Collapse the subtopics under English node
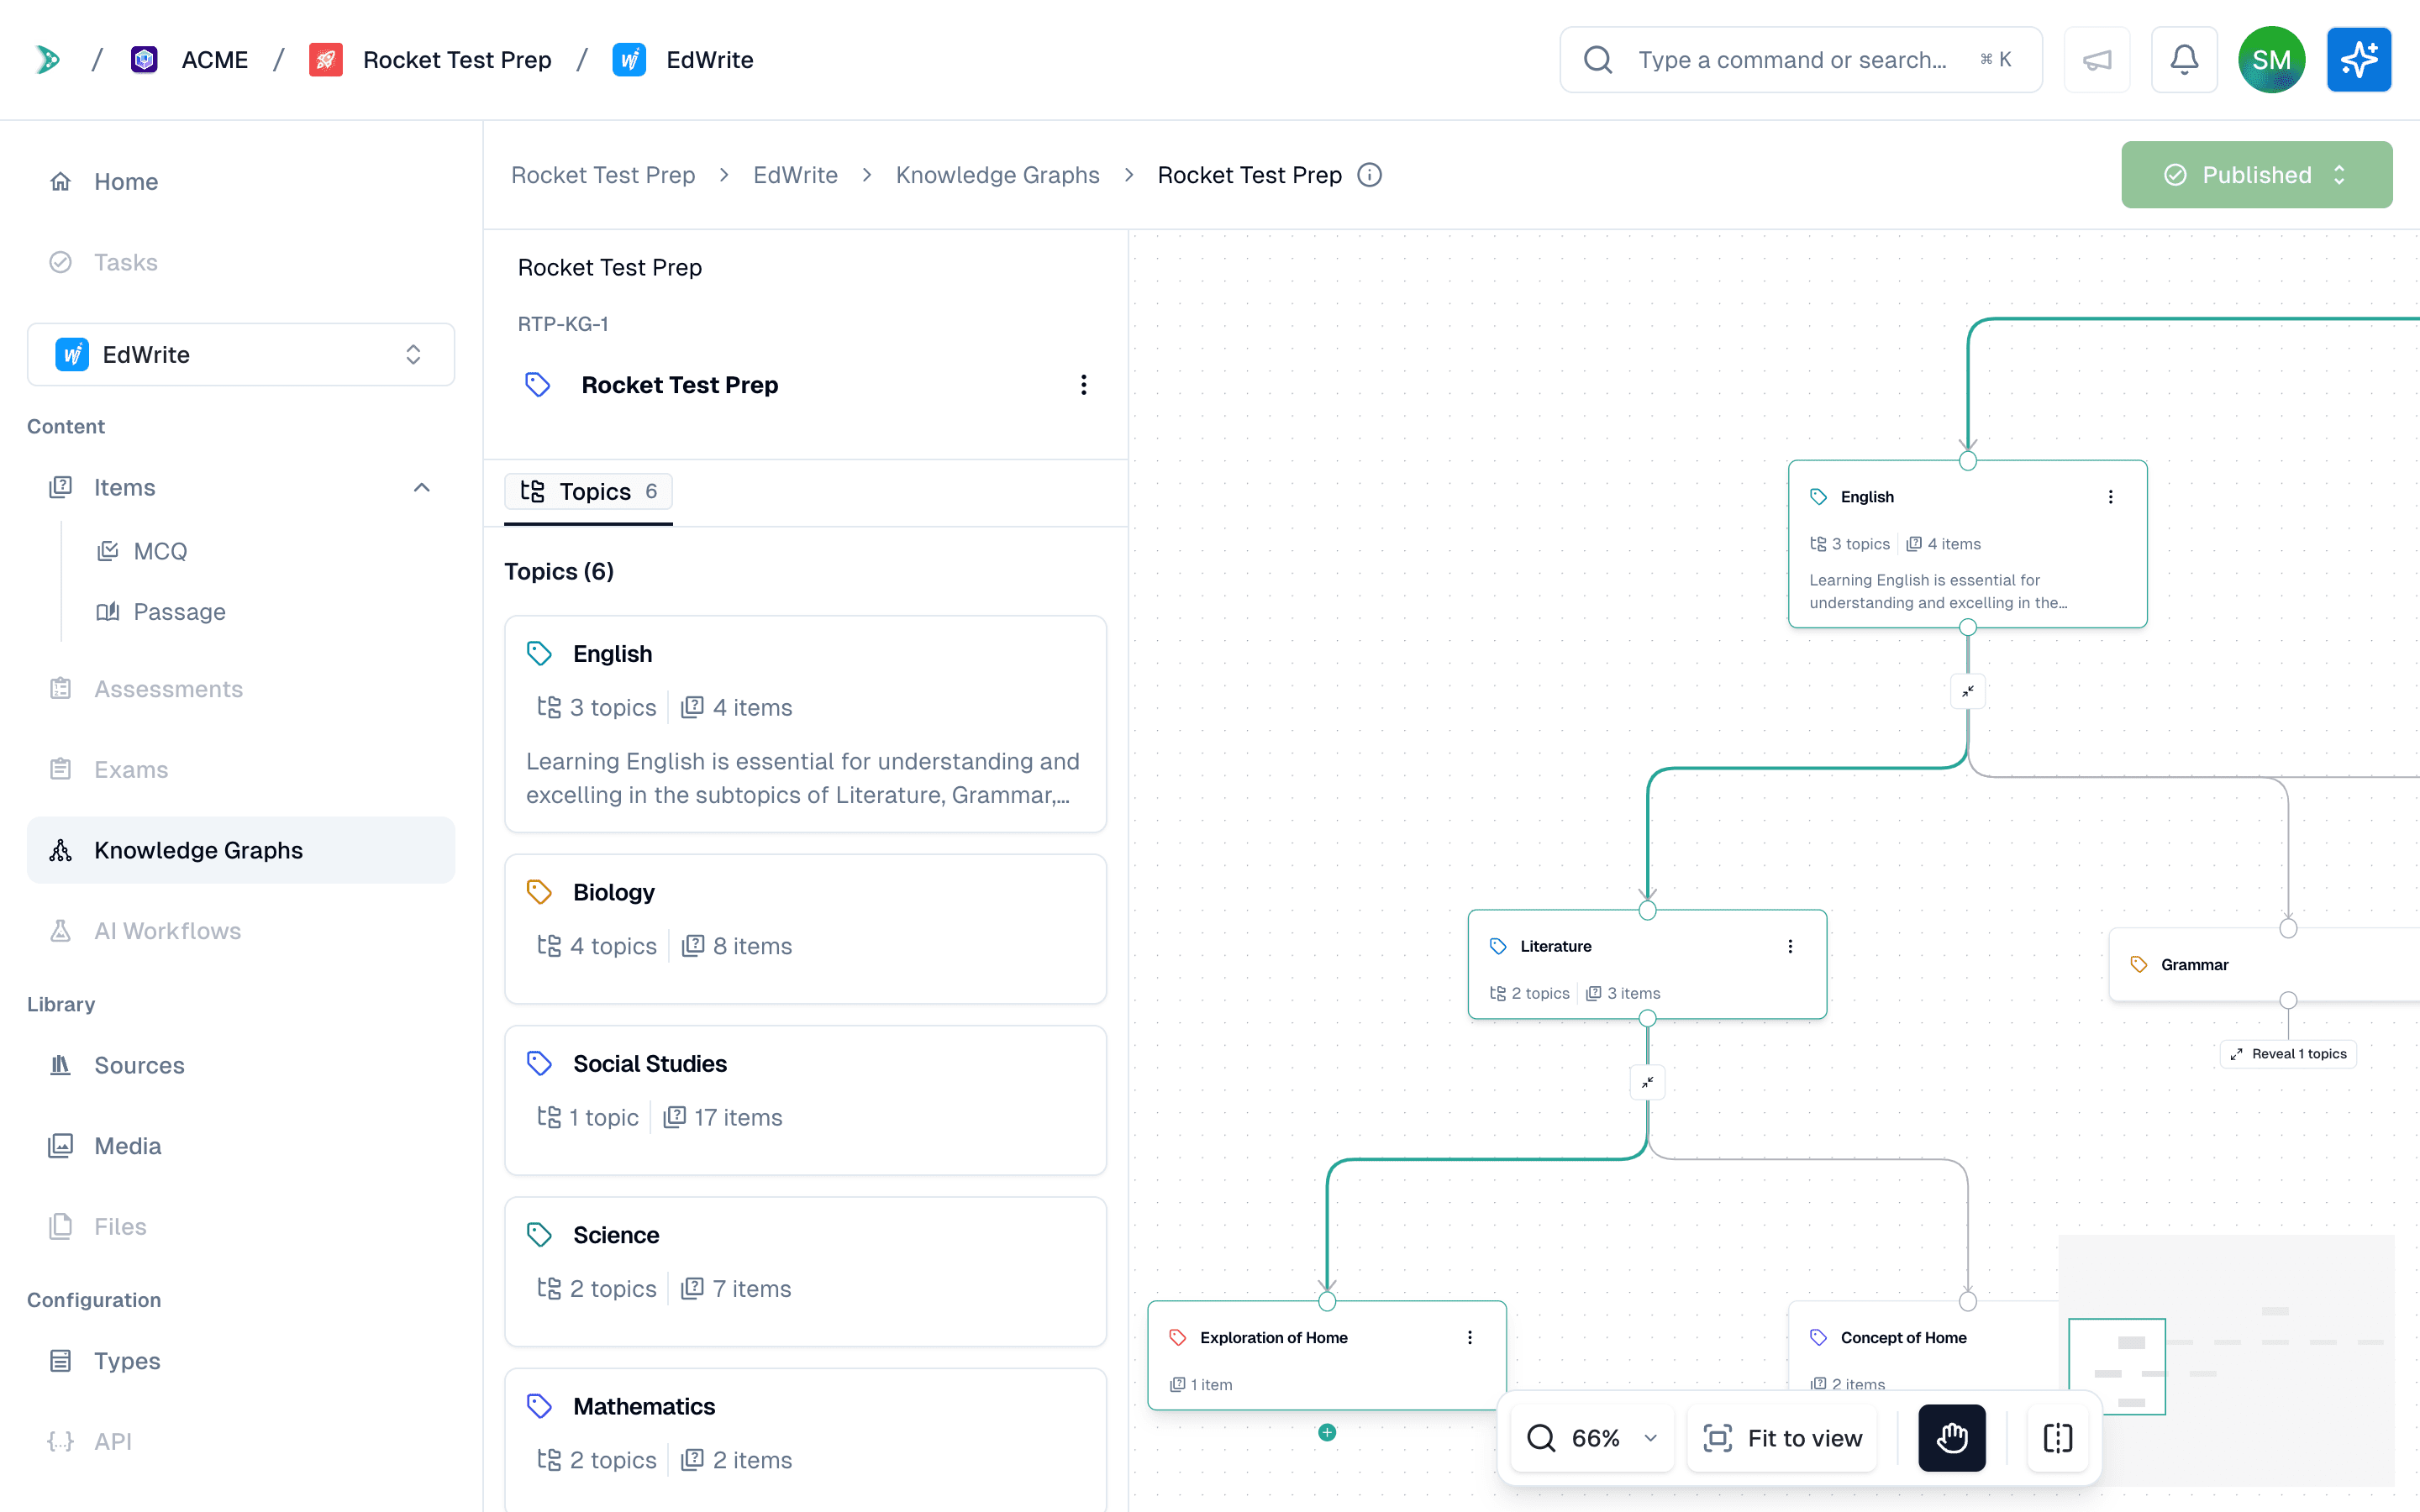This screenshot has width=2420, height=1512. point(1967,691)
